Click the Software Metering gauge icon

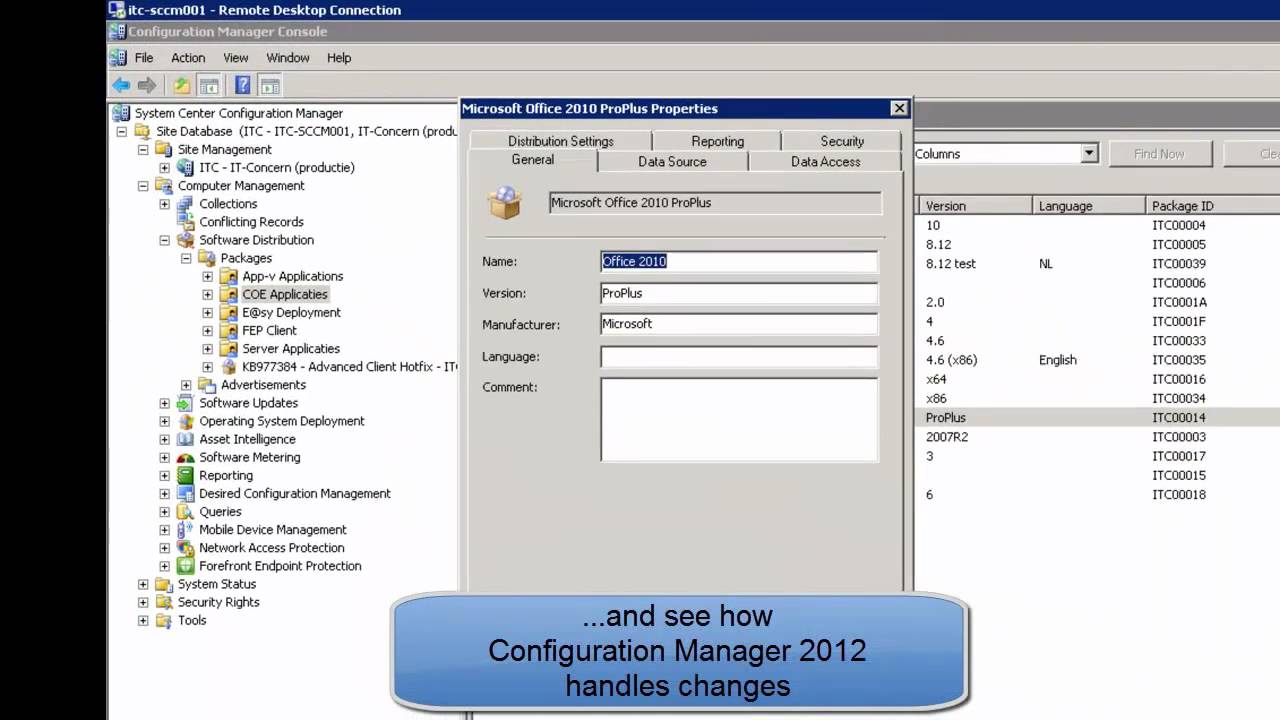click(185, 457)
